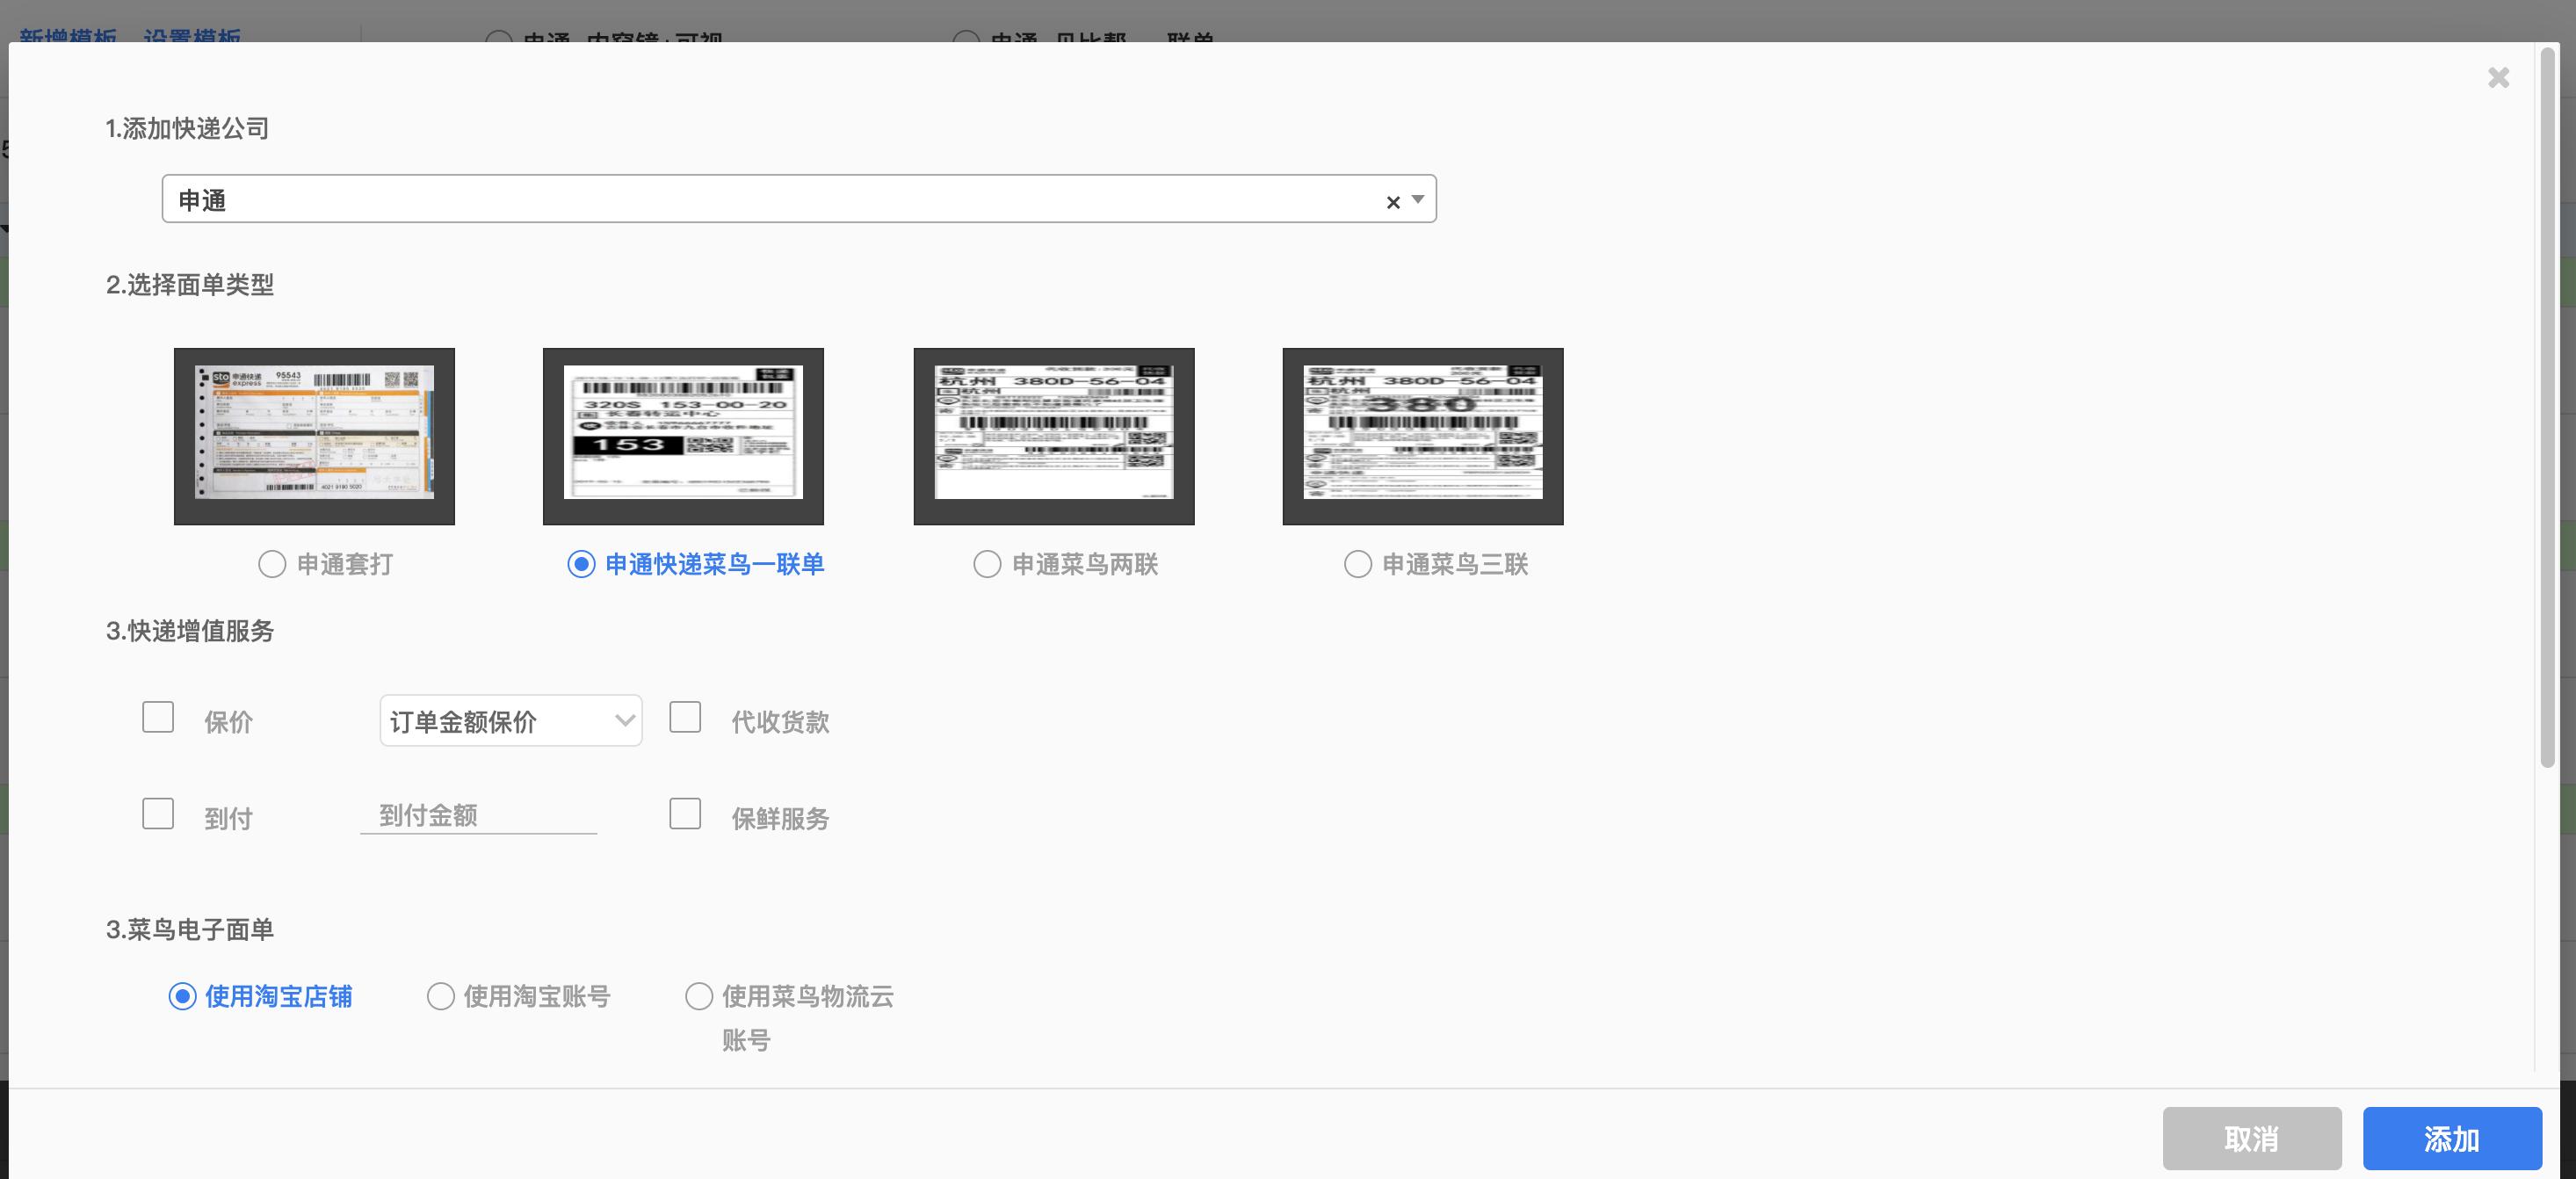Click the 申通快递菜鸟一联单 label thumbnail
The height and width of the screenshot is (1179, 2576).
(683, 435)
